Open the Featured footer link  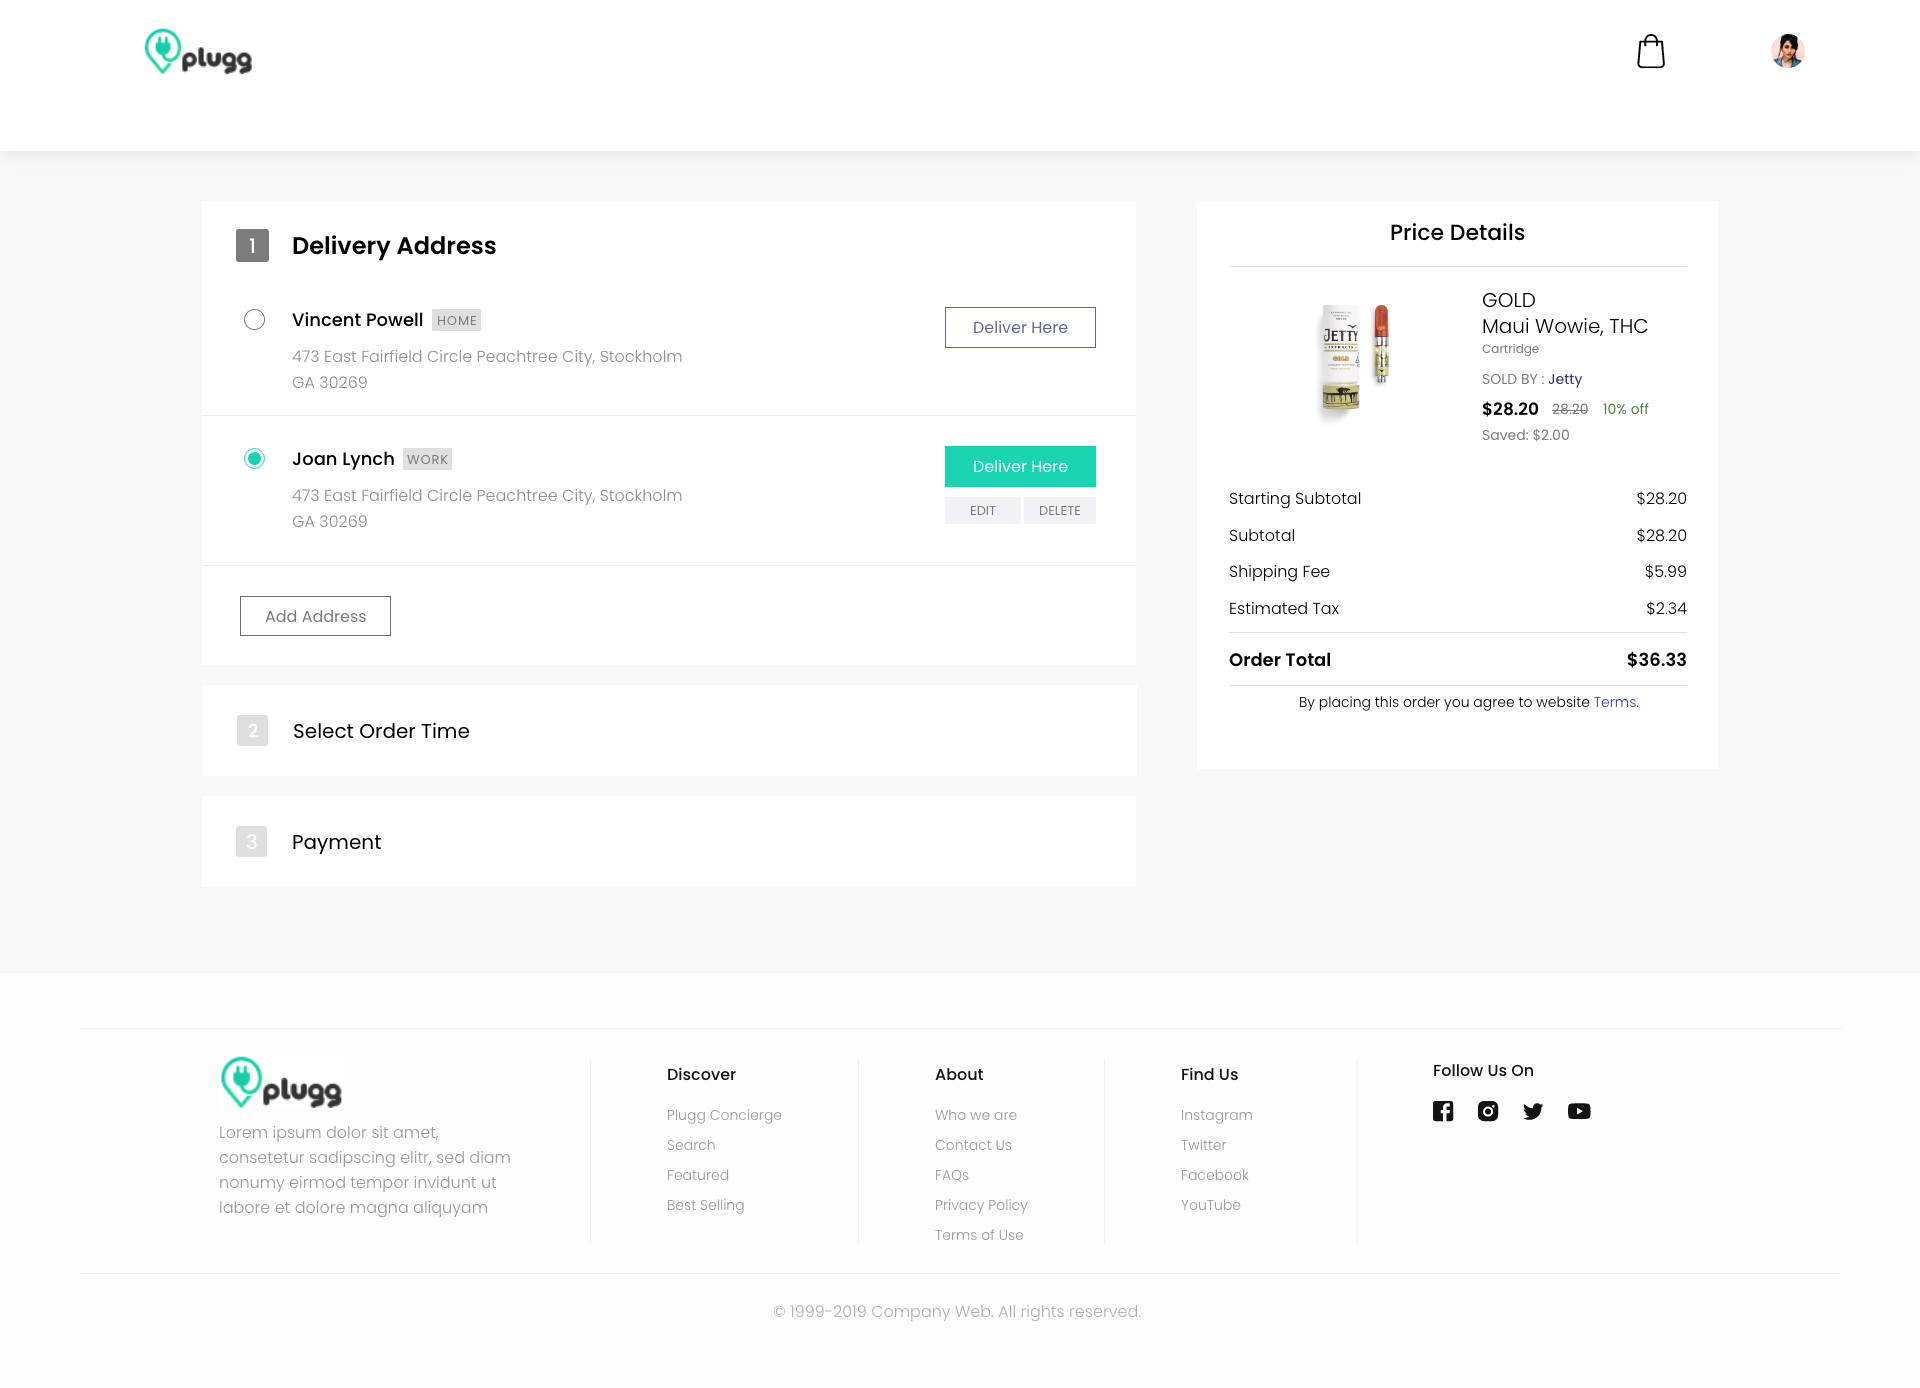(x=698, y=1175)
